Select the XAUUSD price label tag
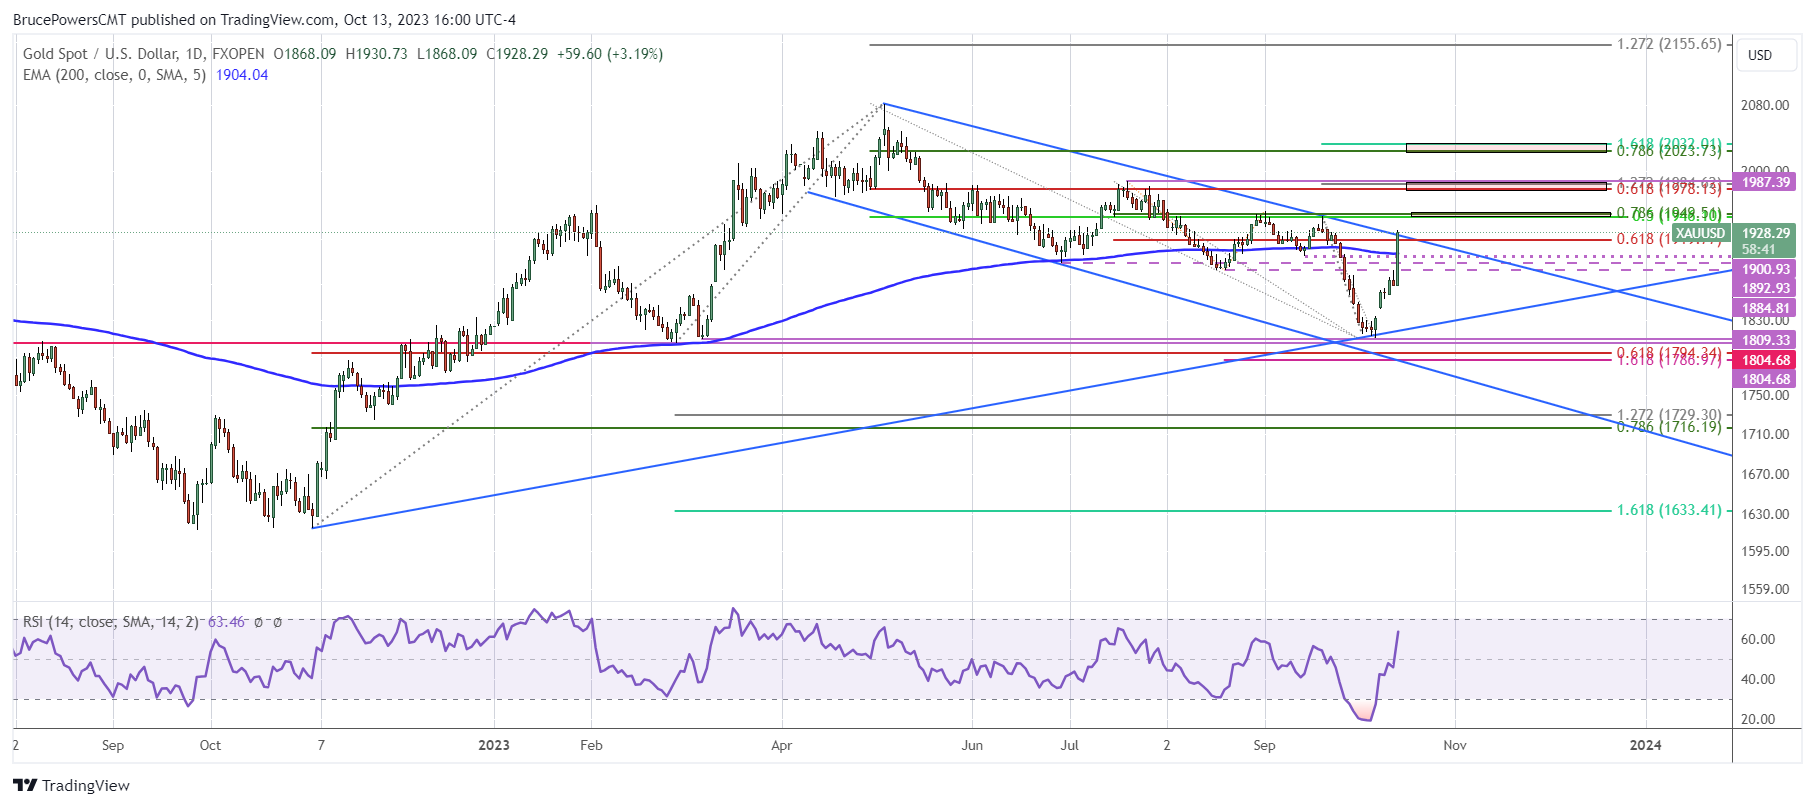This screenshot has width=1815, height=807. click(1701, 233)
